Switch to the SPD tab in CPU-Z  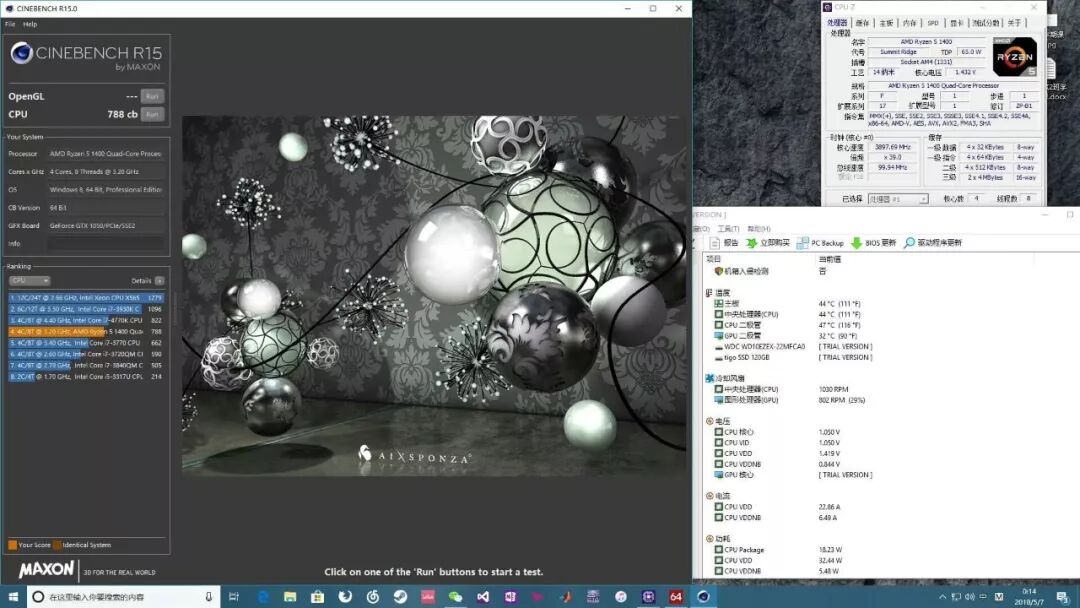click(933, 23)
